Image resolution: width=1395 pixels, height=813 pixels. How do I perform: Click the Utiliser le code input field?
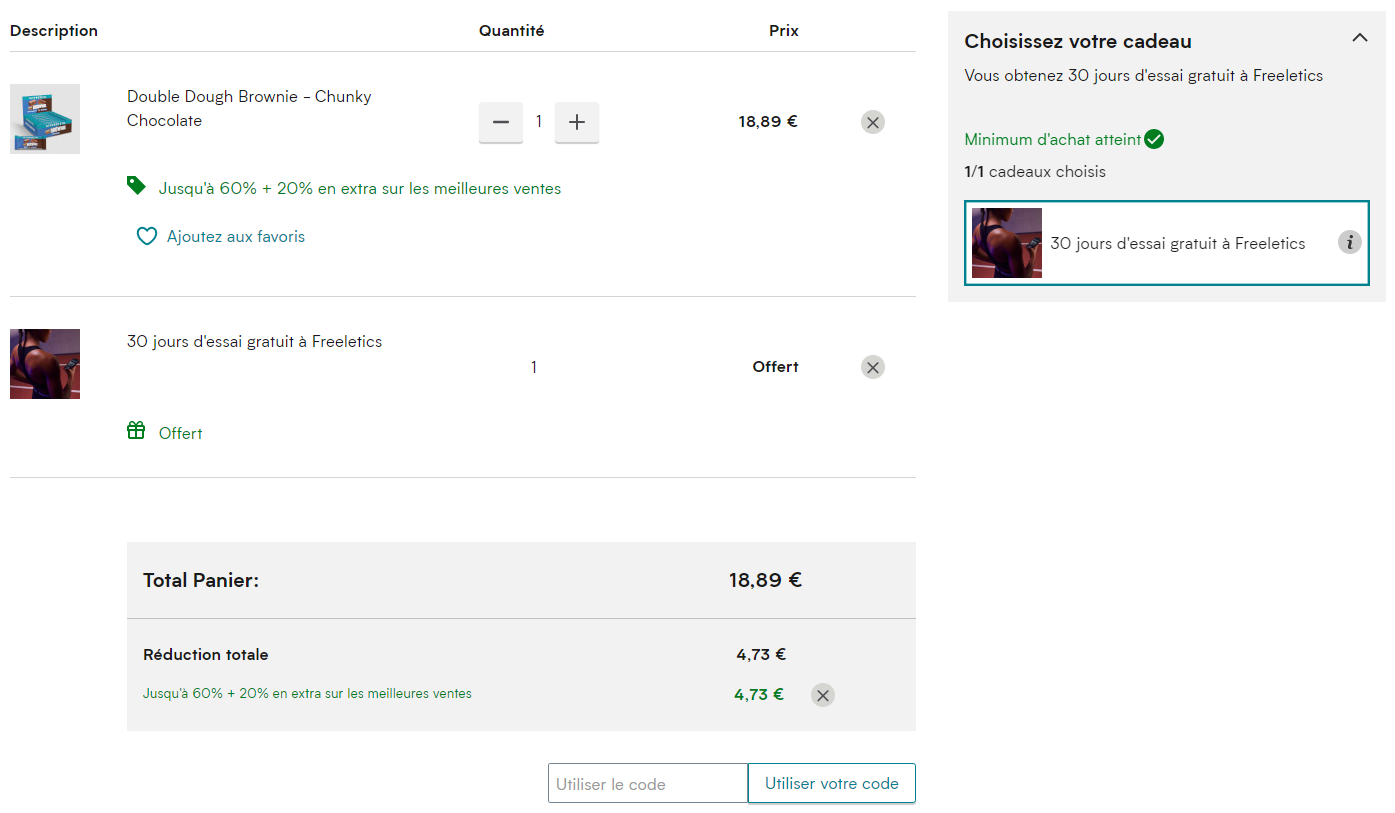tap(648, 784)
